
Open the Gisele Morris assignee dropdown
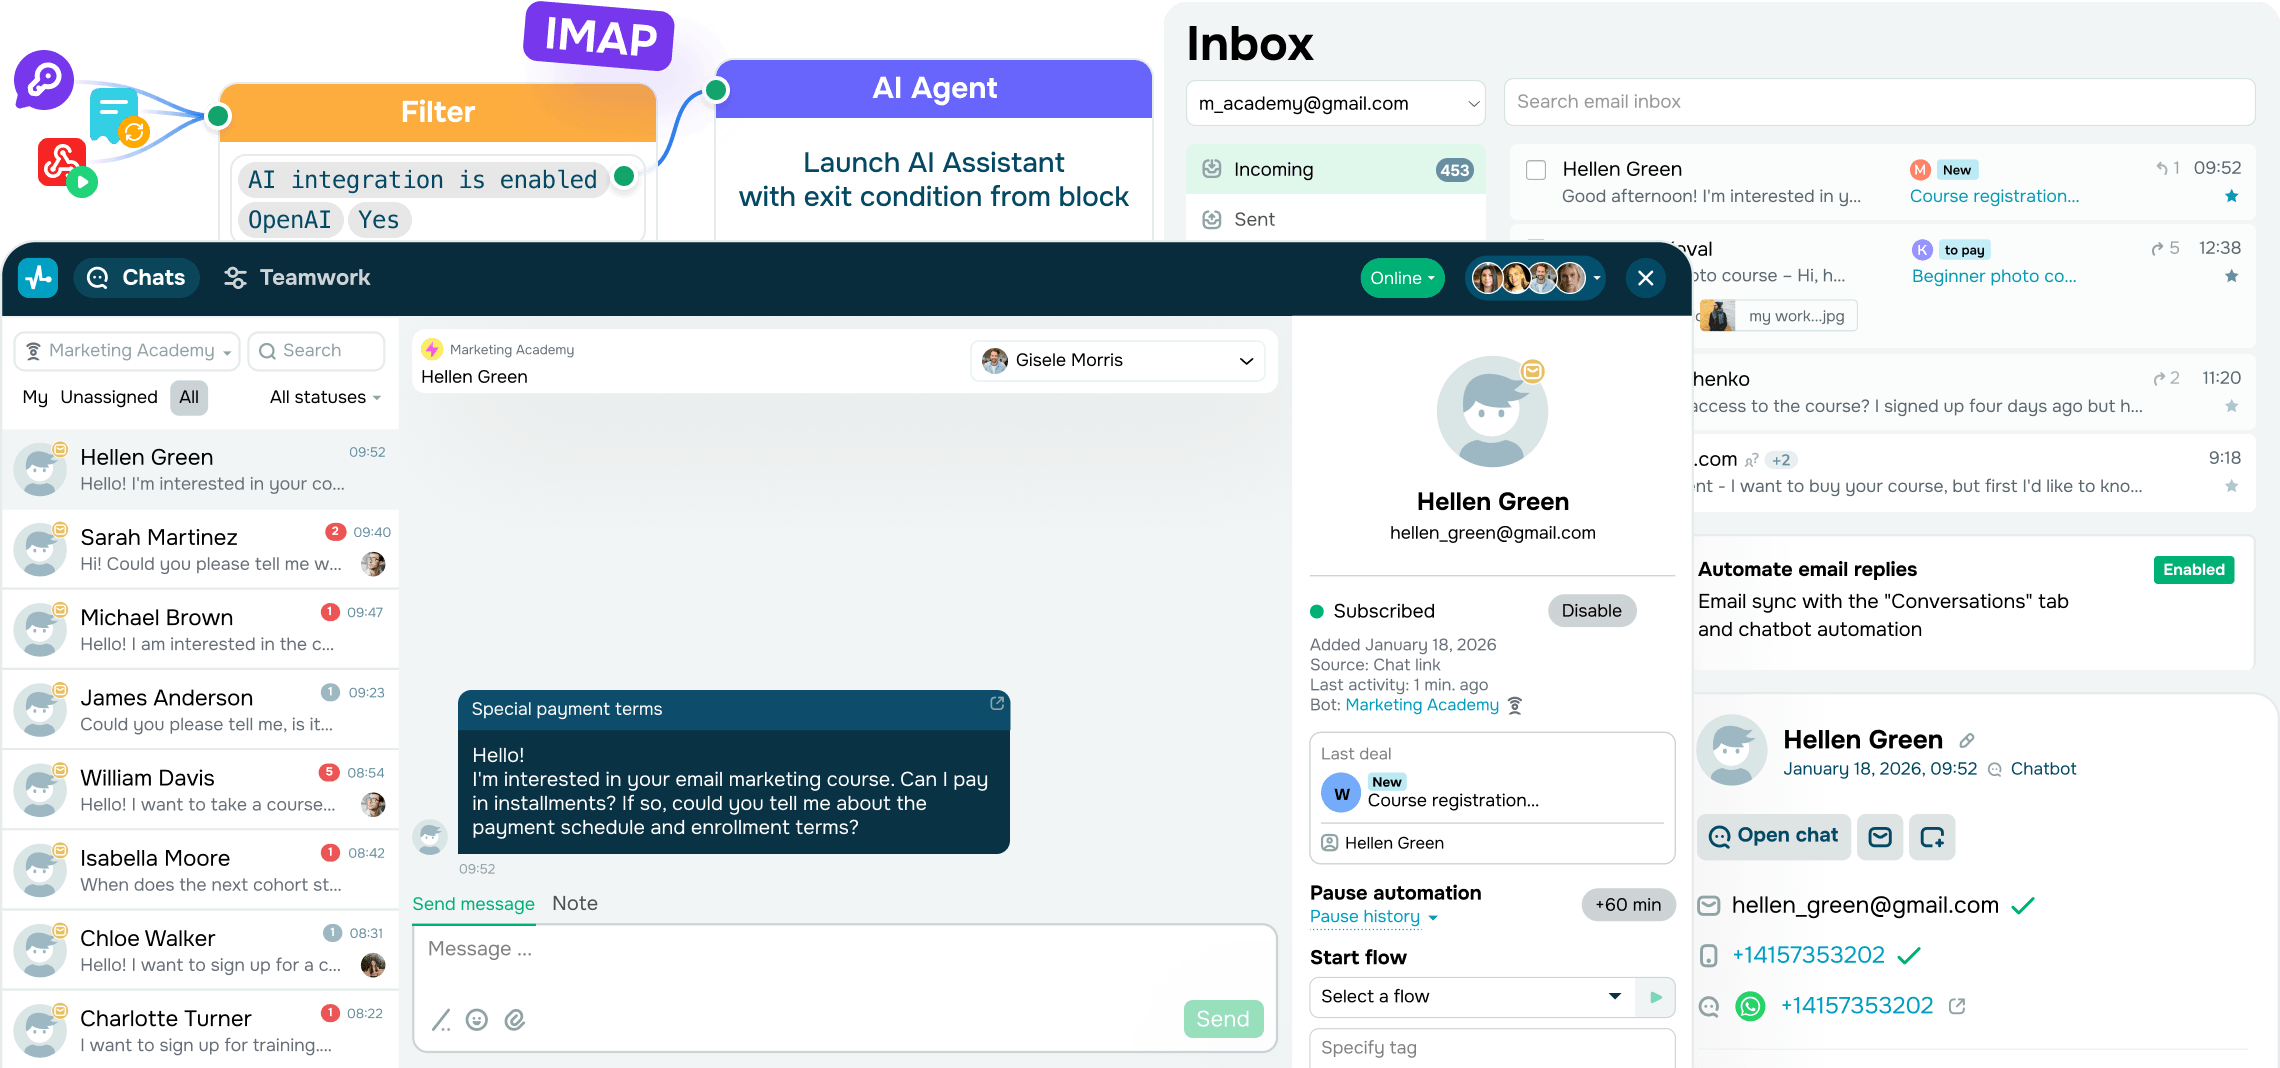click(1118, 360)
